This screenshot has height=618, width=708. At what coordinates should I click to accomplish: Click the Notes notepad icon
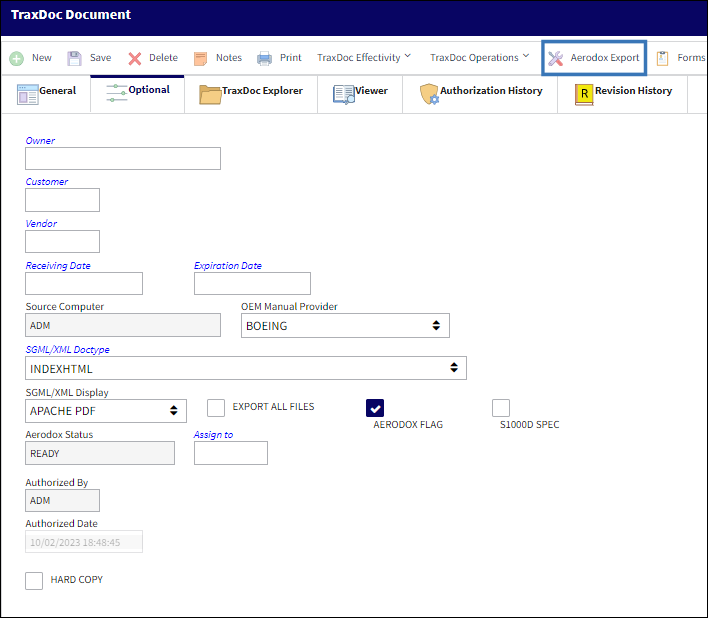pos(200,59)
